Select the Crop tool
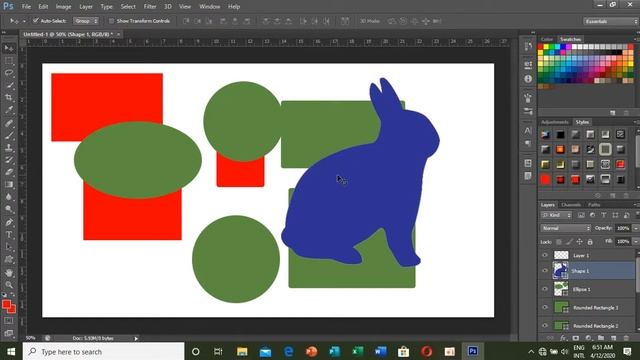Image resolution: width=640 pixels, height=360 pixels. coord(9,98)
